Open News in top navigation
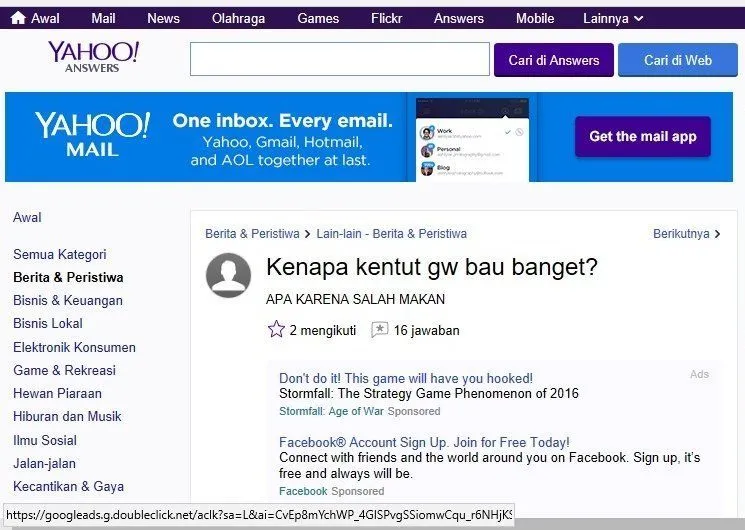 point(163,19)
